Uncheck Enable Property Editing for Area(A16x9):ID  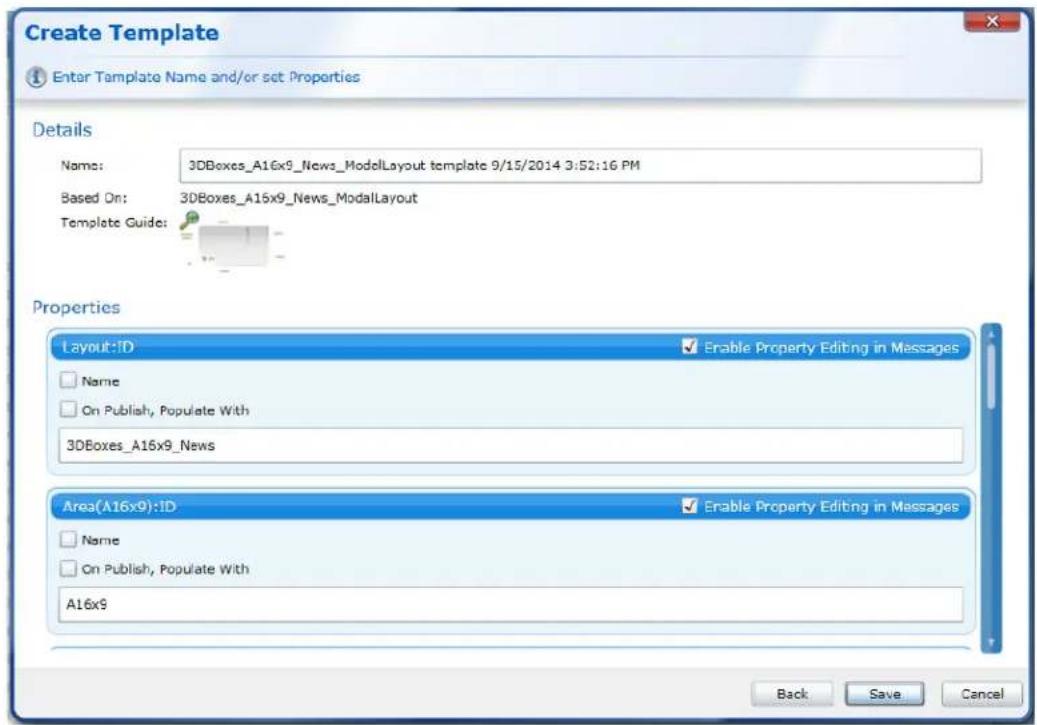click(x=689, y=505)
